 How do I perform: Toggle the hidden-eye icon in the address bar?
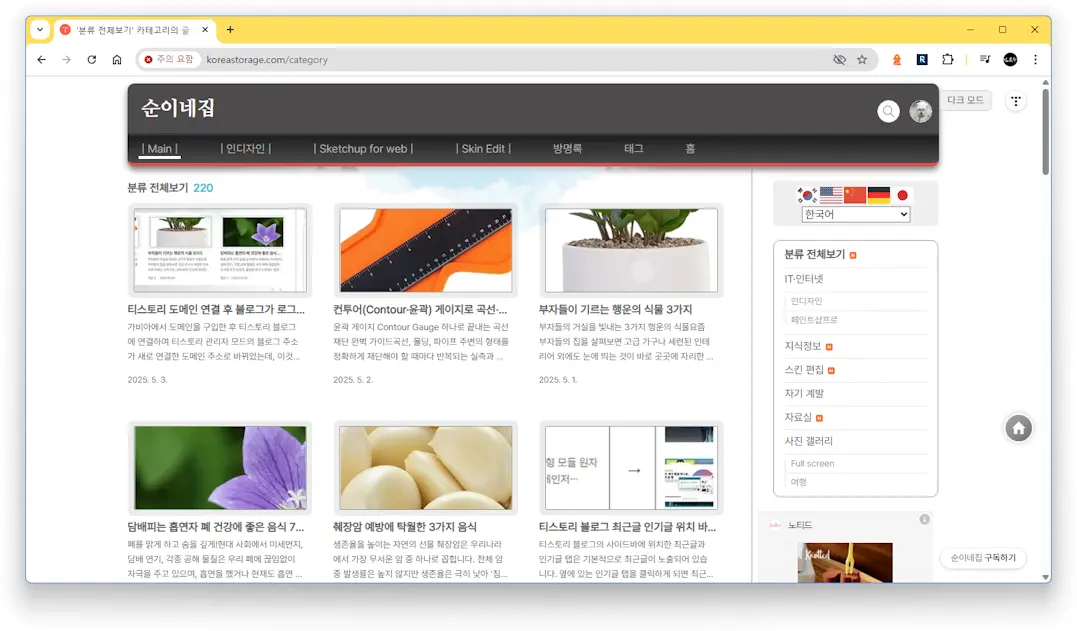839,59
